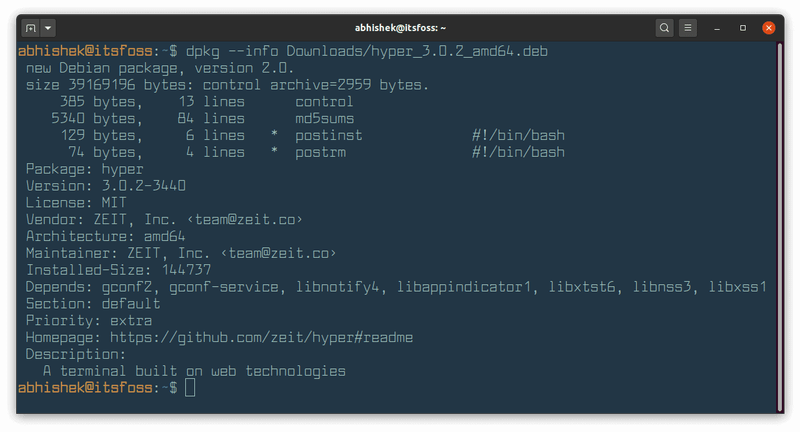Click the Vendor email team@zeit.co
Viewport: 800px width, 432px height.
click(262, 219)
